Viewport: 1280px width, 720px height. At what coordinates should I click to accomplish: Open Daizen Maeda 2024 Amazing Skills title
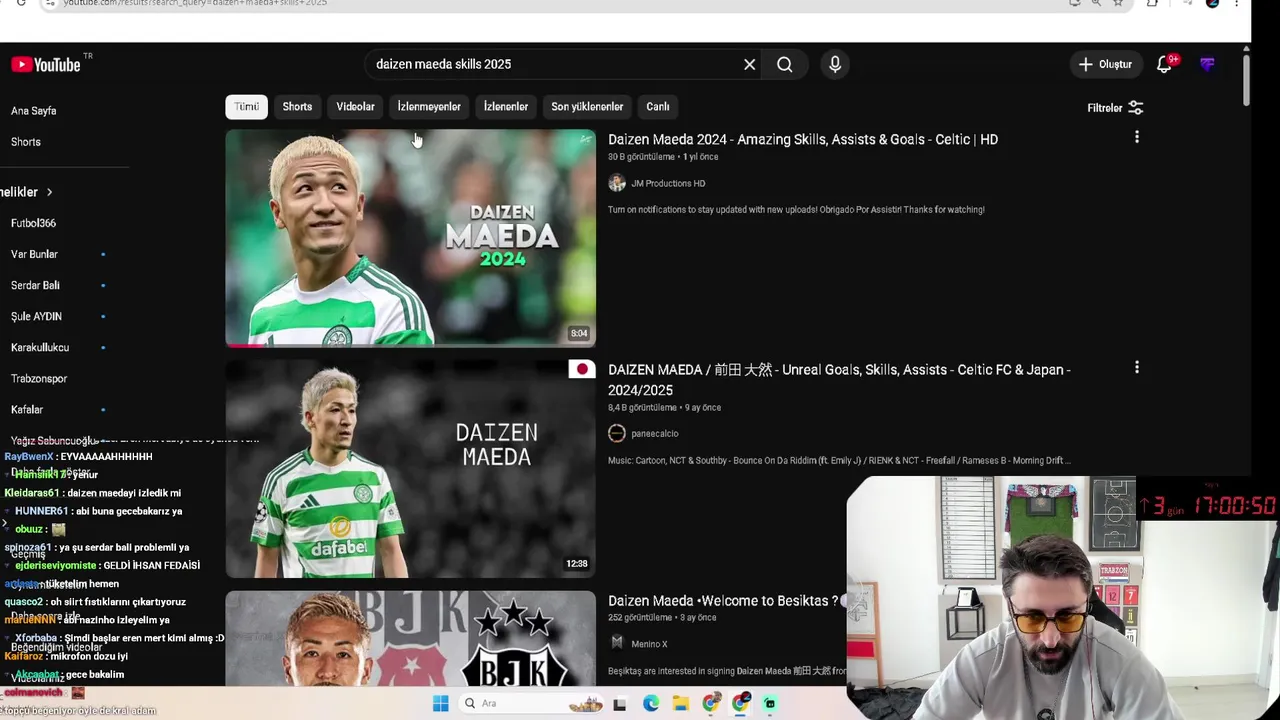tap(803, 139)
